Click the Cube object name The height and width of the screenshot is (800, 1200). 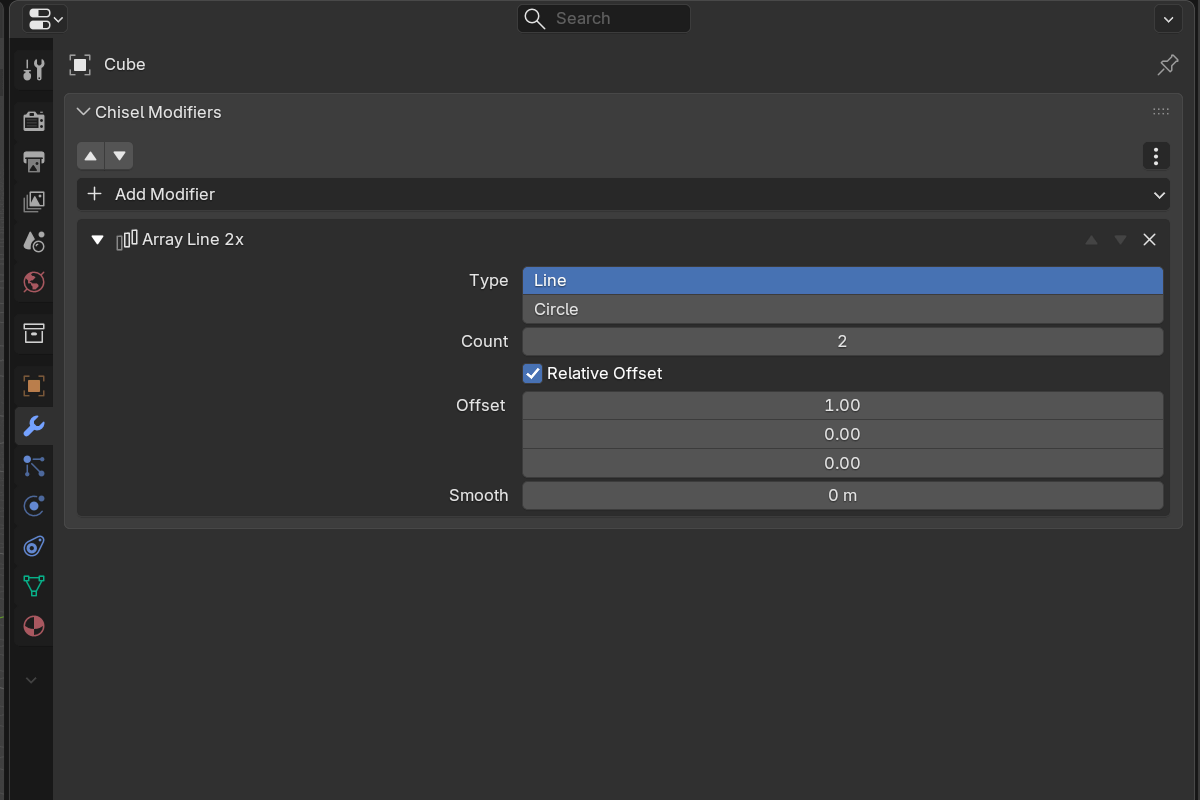(x=125, y=65)
